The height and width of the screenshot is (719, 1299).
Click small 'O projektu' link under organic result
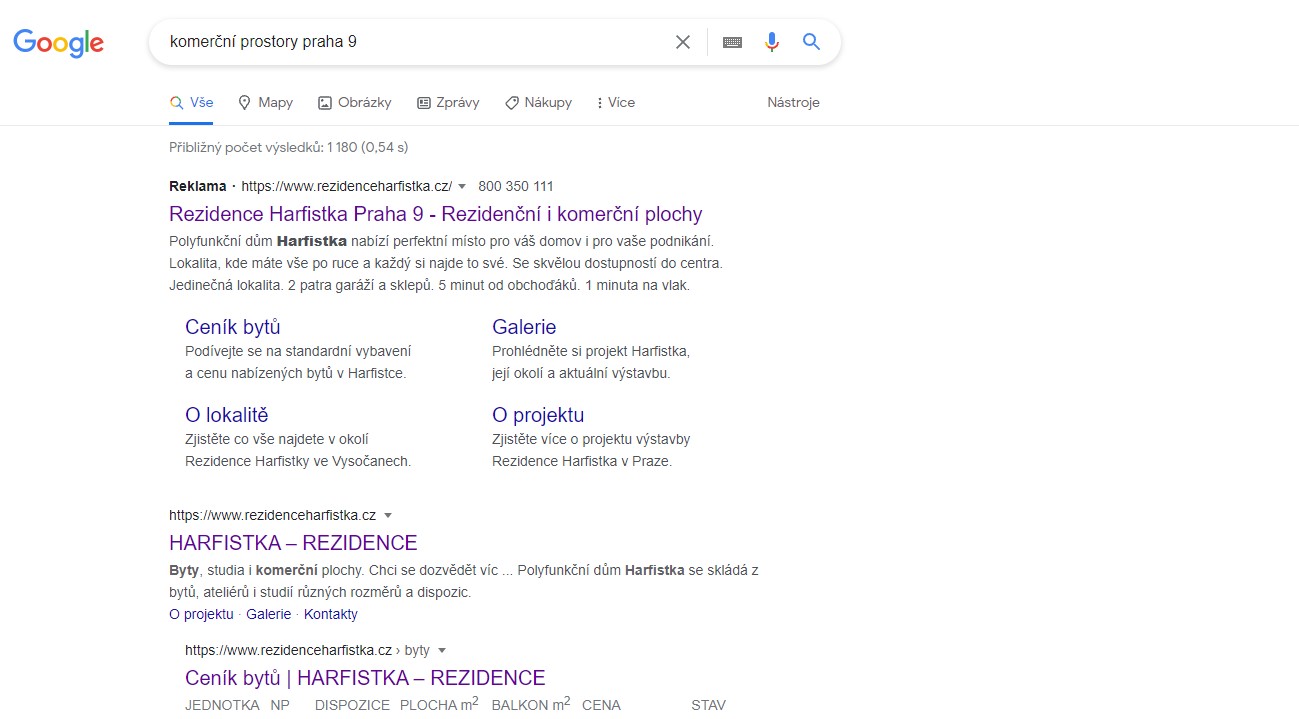coord(201,614)
